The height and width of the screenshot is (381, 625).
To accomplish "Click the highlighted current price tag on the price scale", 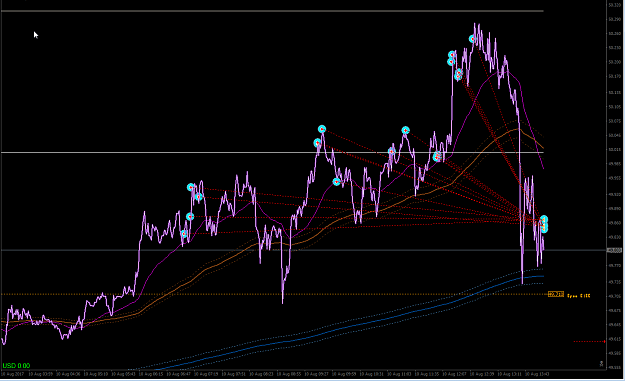I will (614, 250).
